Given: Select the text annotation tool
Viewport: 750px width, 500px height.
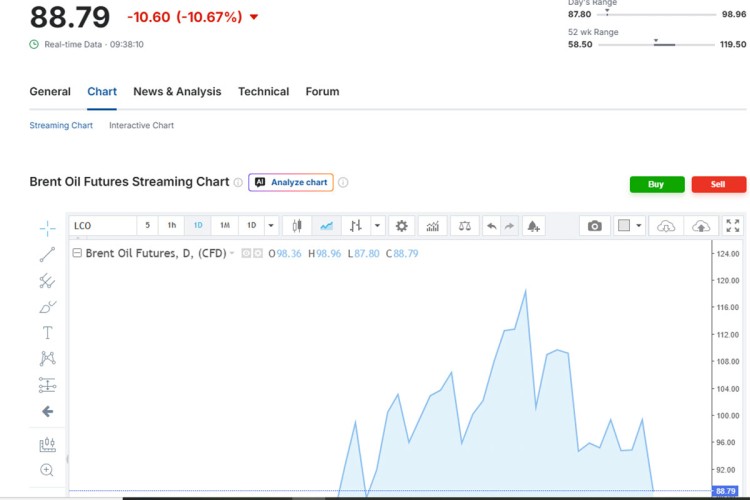Looking at the screenshot, I should 47,333.
